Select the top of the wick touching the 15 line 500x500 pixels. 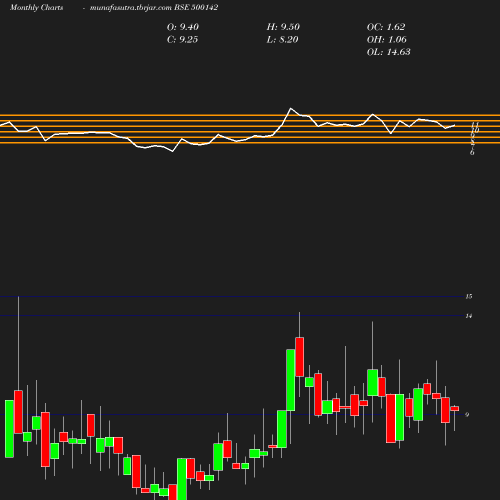tap(18, 296)
